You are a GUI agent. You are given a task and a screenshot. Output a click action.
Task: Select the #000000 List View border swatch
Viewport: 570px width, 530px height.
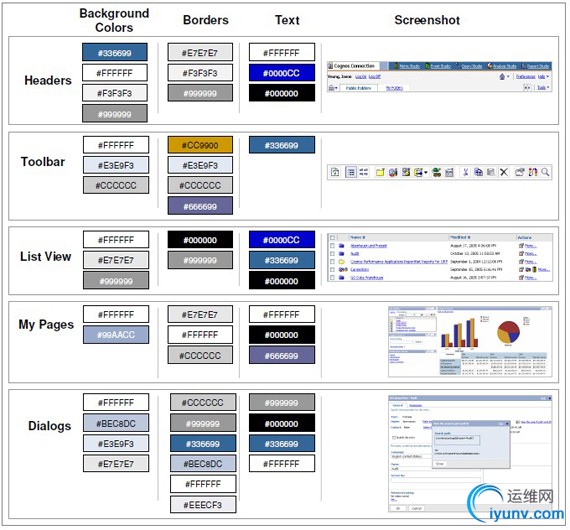(x=200, y=240)
